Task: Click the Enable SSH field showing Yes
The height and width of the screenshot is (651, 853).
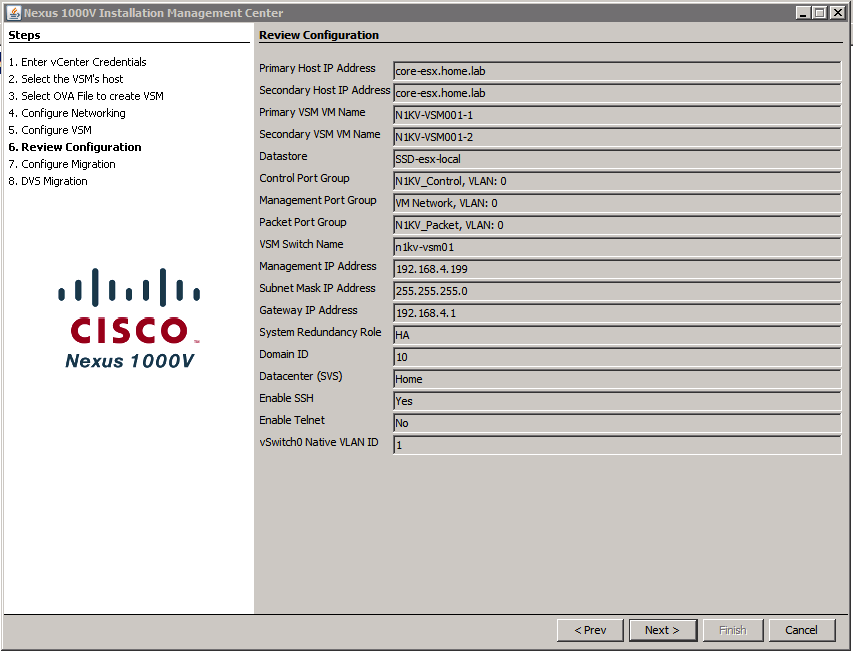Action: (x=617, y=401)
